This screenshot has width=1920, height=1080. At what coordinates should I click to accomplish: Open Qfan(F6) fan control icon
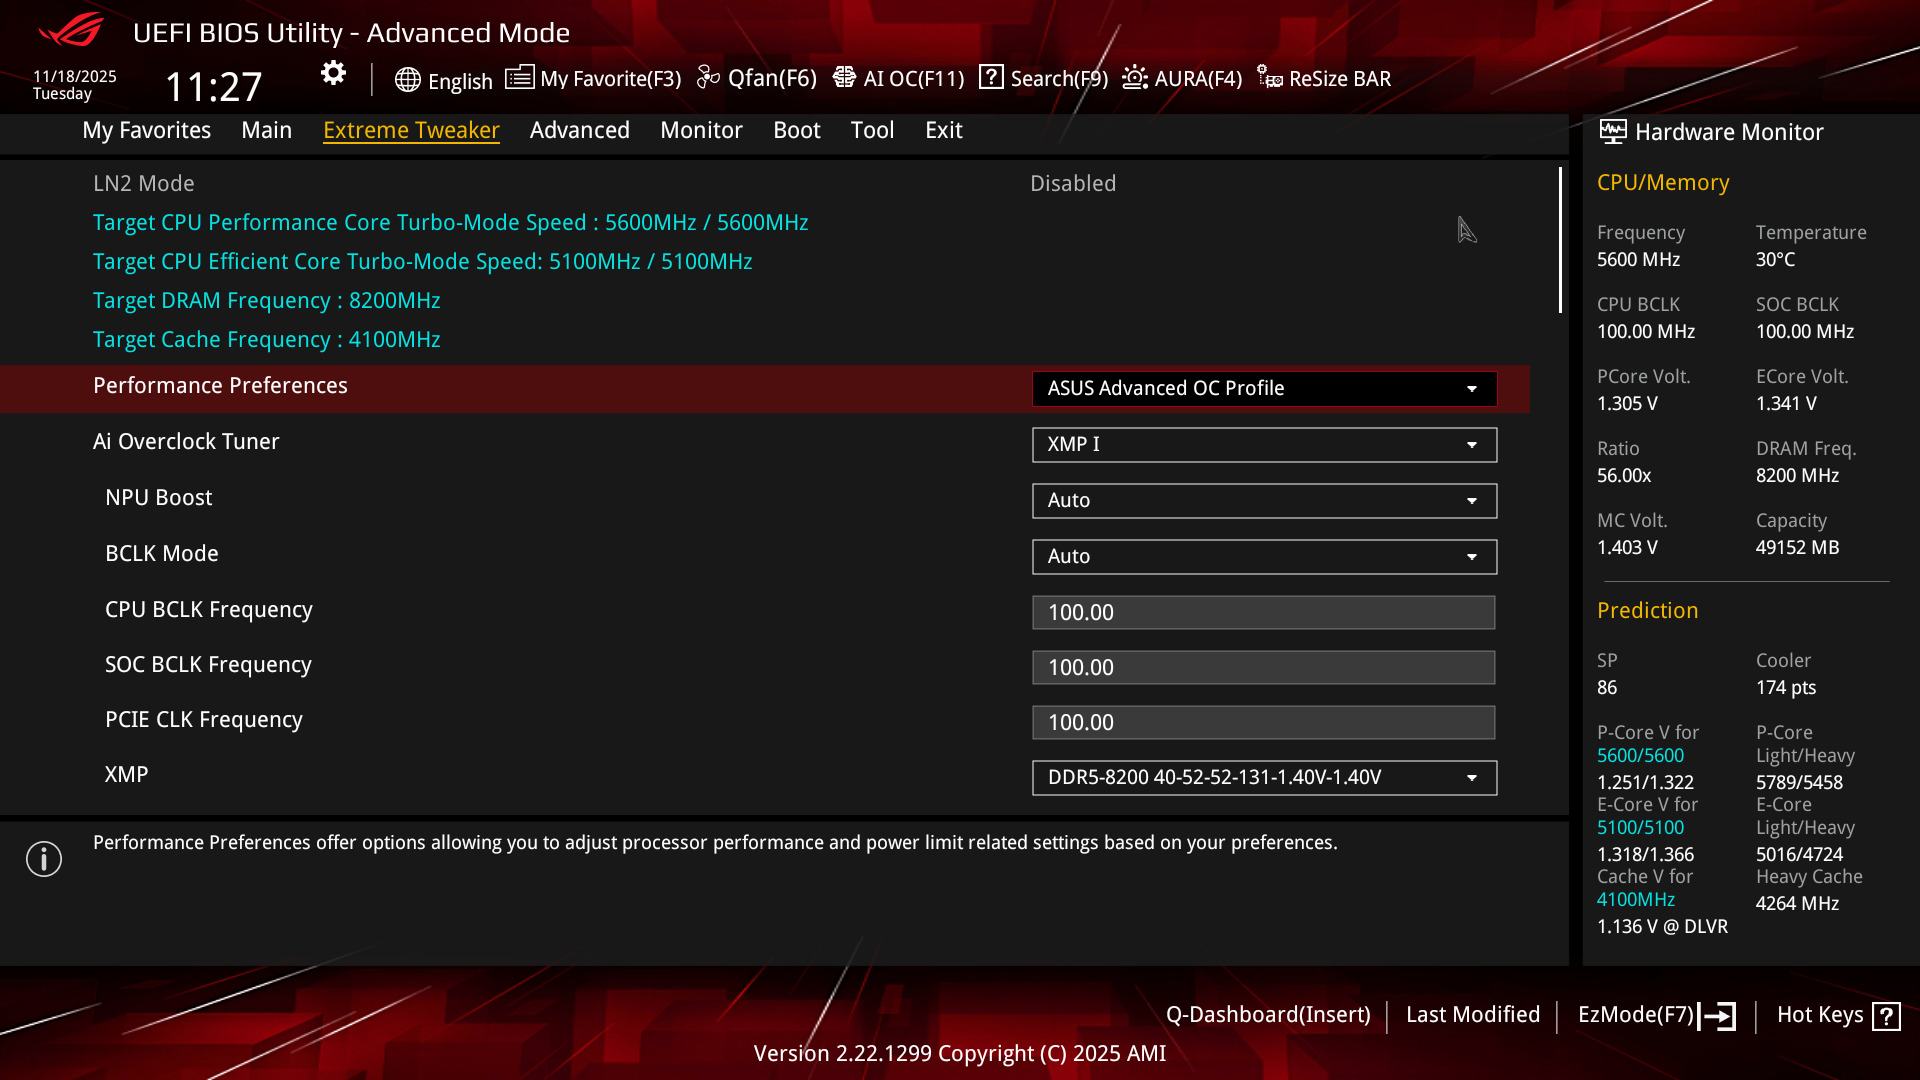coord(708,78)
